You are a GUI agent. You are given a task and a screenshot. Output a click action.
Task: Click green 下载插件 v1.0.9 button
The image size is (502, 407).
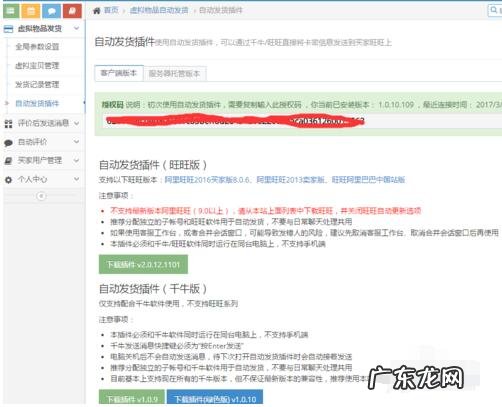[132, 398]
